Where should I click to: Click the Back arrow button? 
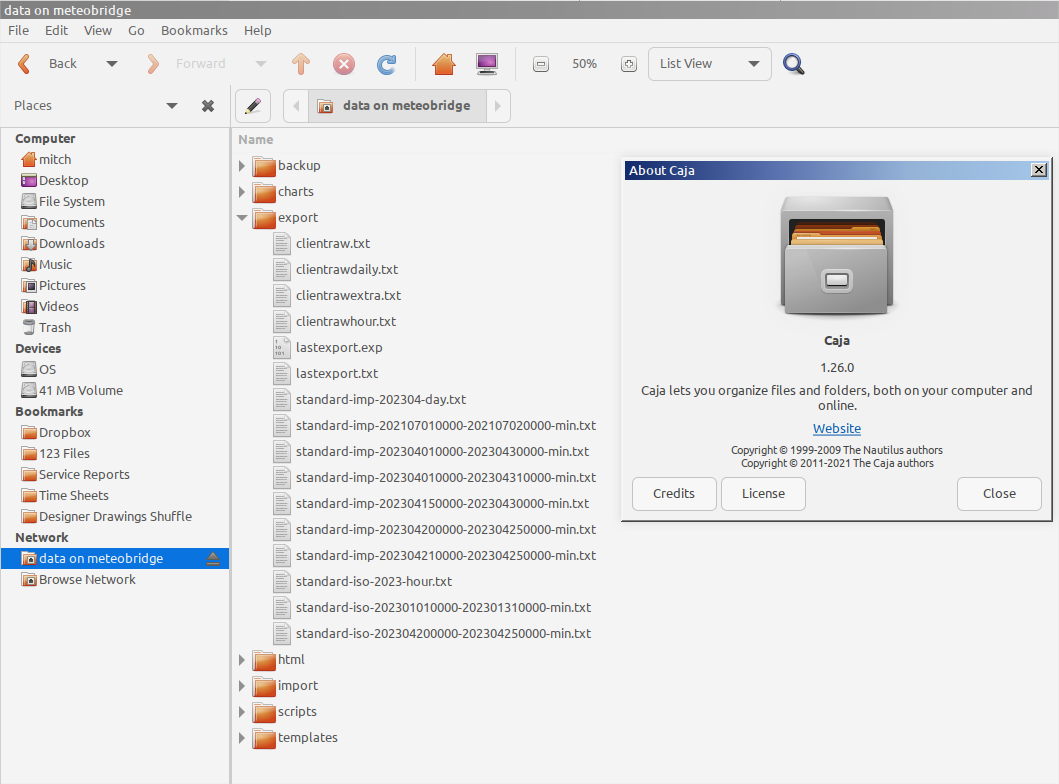click(46, 64)
